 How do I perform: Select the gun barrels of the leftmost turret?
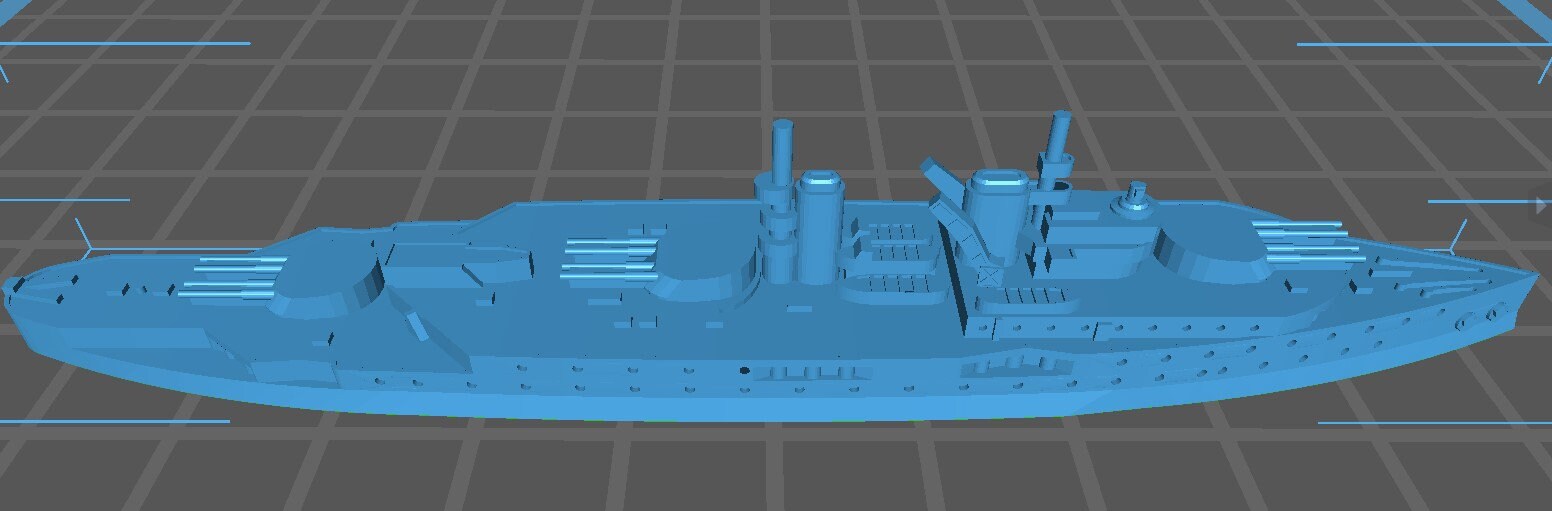point(232,278)
